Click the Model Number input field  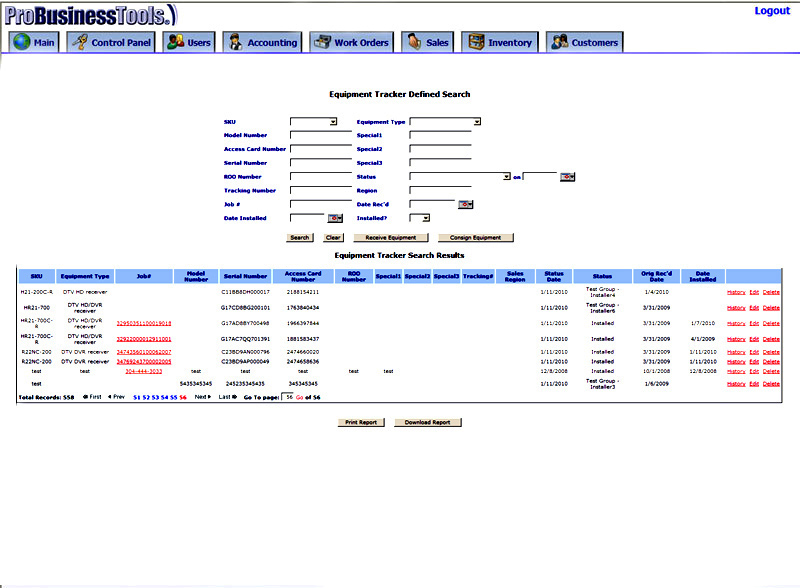tap(321, 135)
